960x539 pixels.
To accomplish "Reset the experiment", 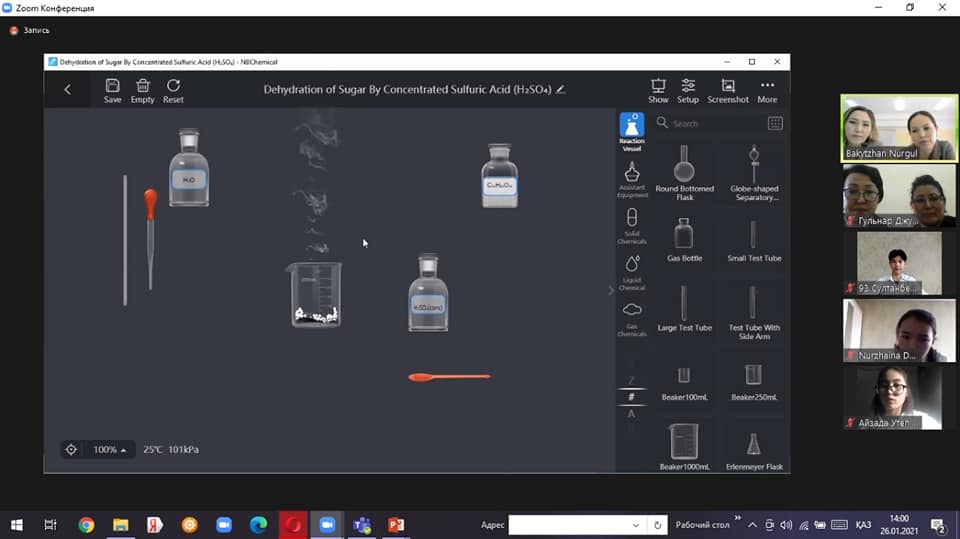I will coord(173,90).
